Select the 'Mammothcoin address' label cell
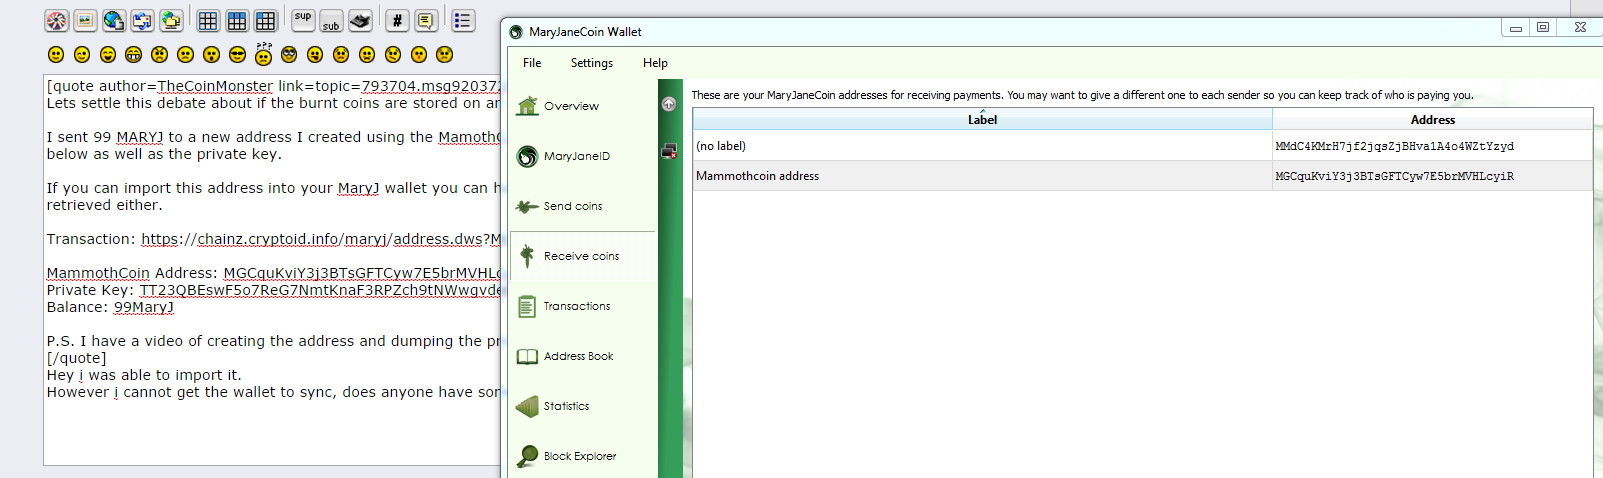Image resolution: width=1603 pixels, height=478 pixels. point(982,176)
